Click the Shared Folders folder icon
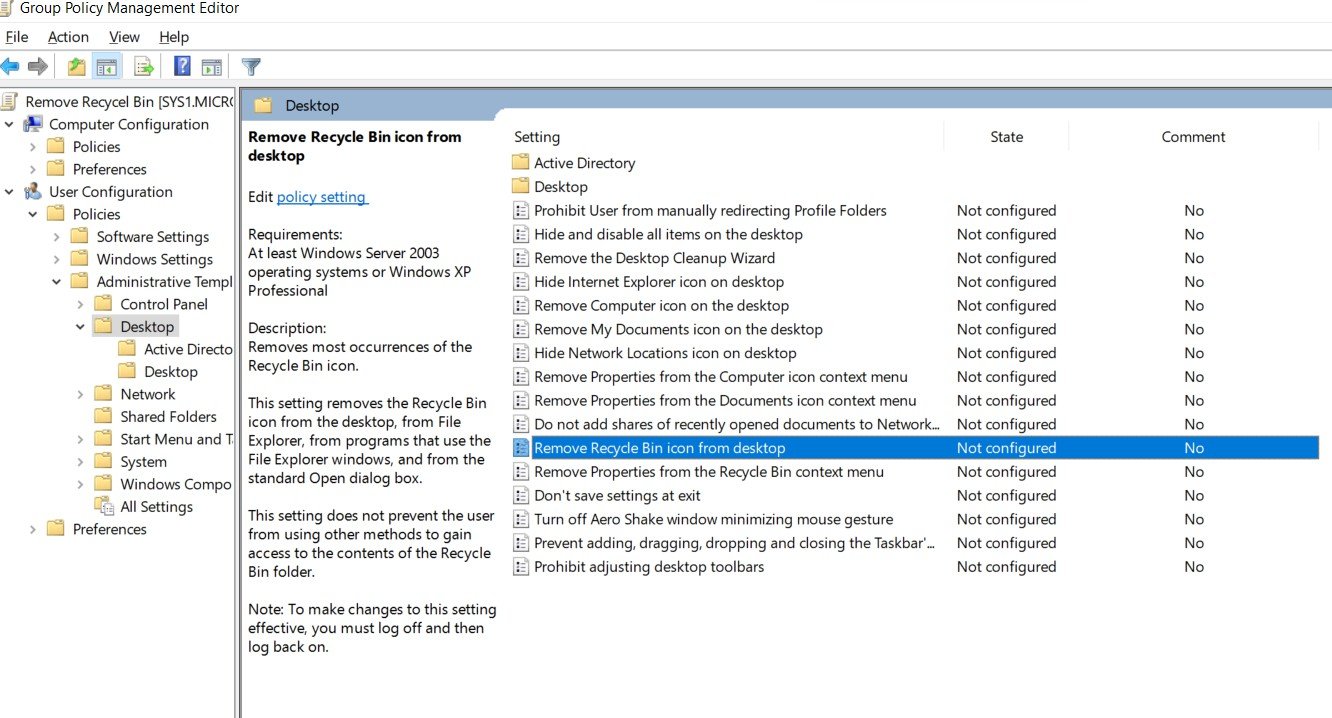The image size is (1332, 718). (104, 416)
